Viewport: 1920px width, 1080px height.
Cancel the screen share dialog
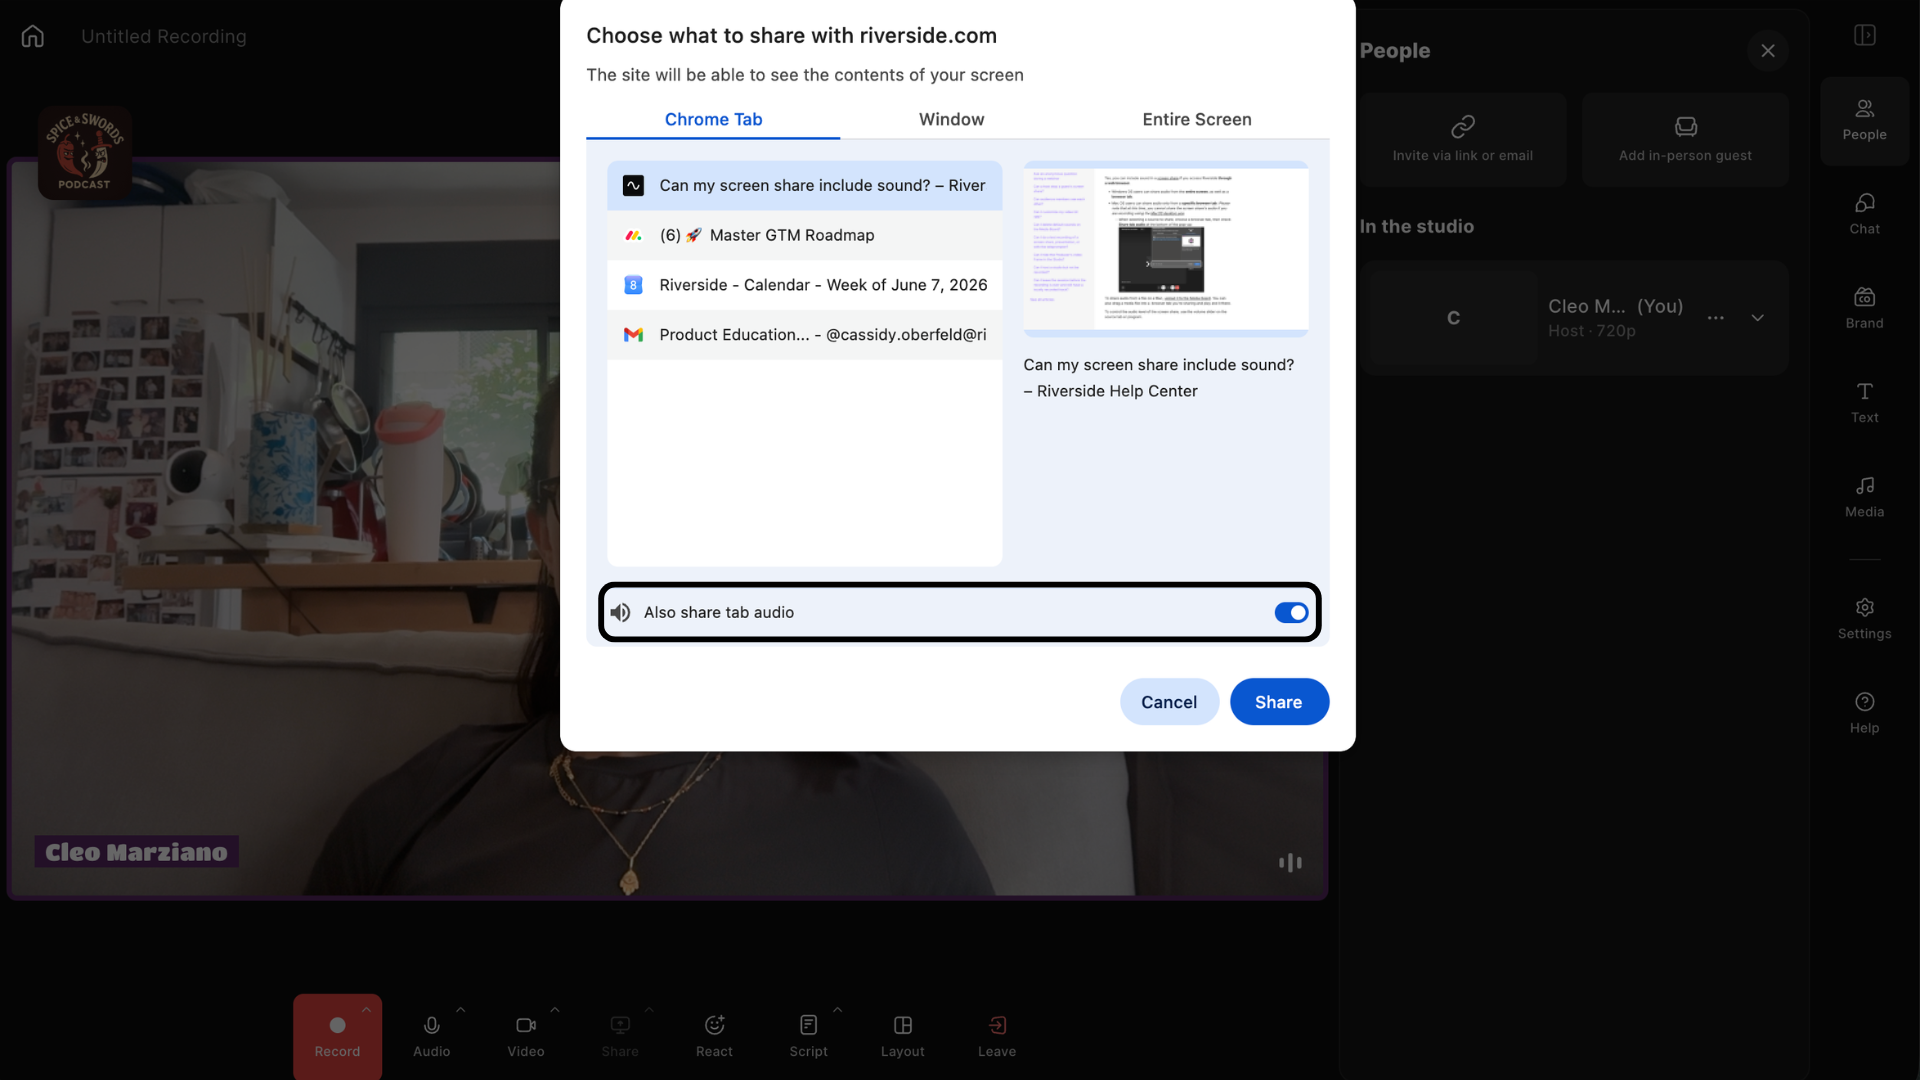(x=1169, y=702)
